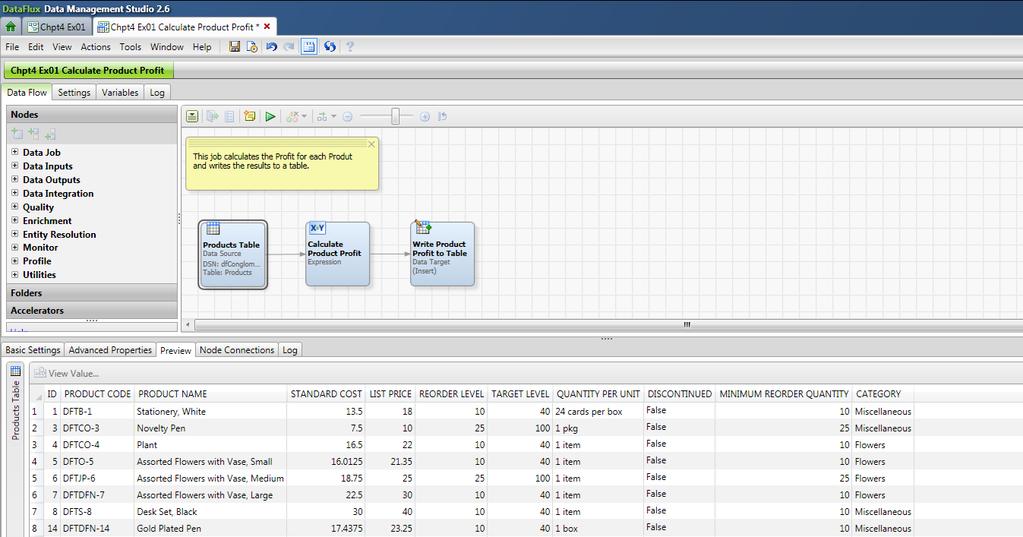Switch to the Settings tab

pyautogui.click(x=74, y=93)
